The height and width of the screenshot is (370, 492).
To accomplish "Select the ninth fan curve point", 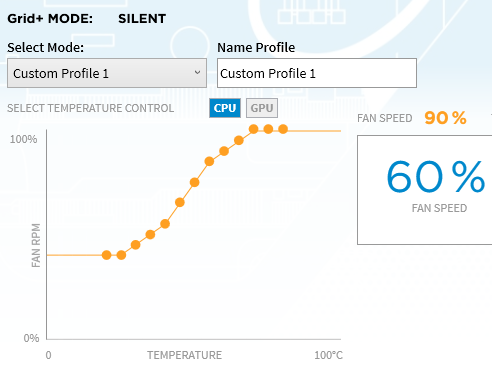I will tap(224, 151).
